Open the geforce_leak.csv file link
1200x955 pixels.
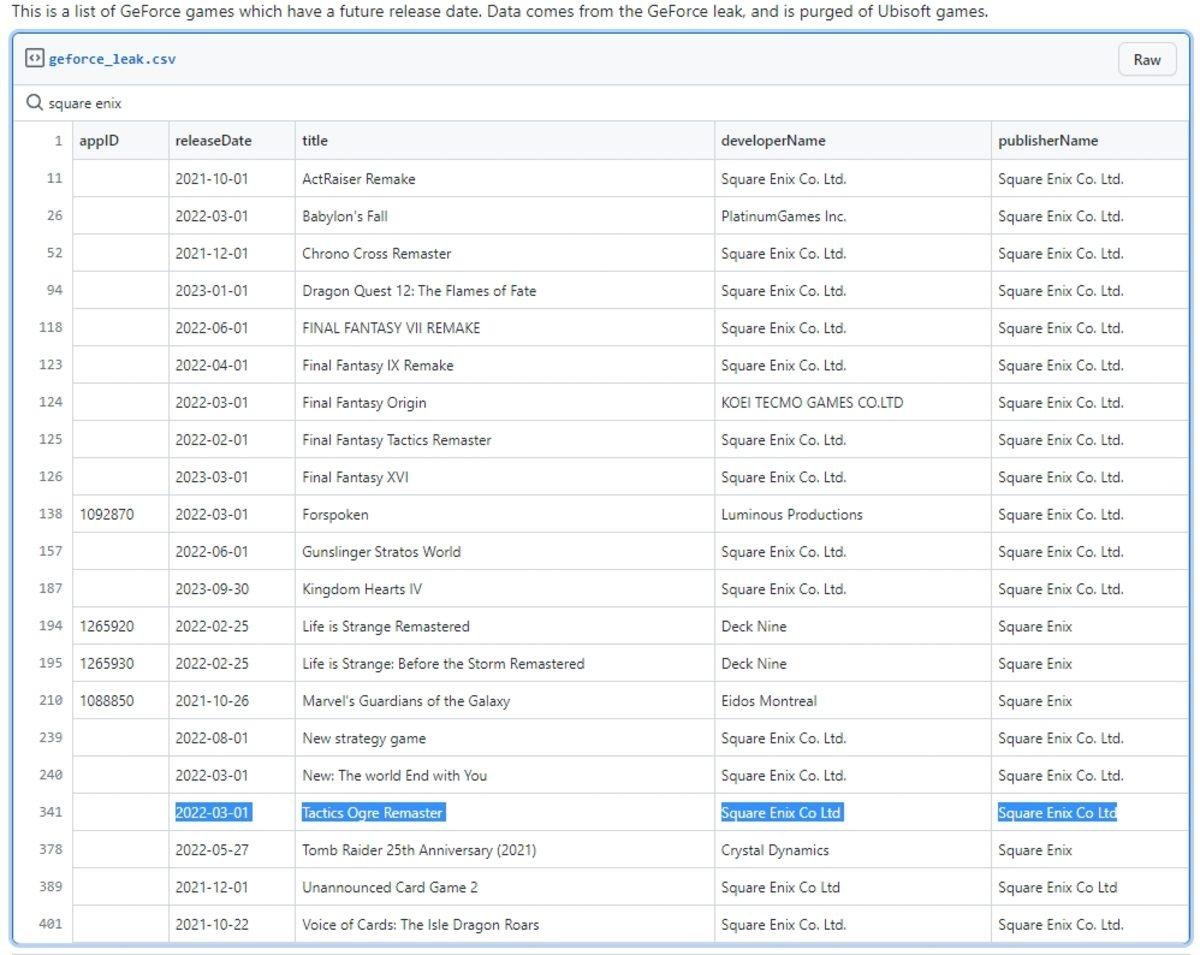[x=112, y=59]
